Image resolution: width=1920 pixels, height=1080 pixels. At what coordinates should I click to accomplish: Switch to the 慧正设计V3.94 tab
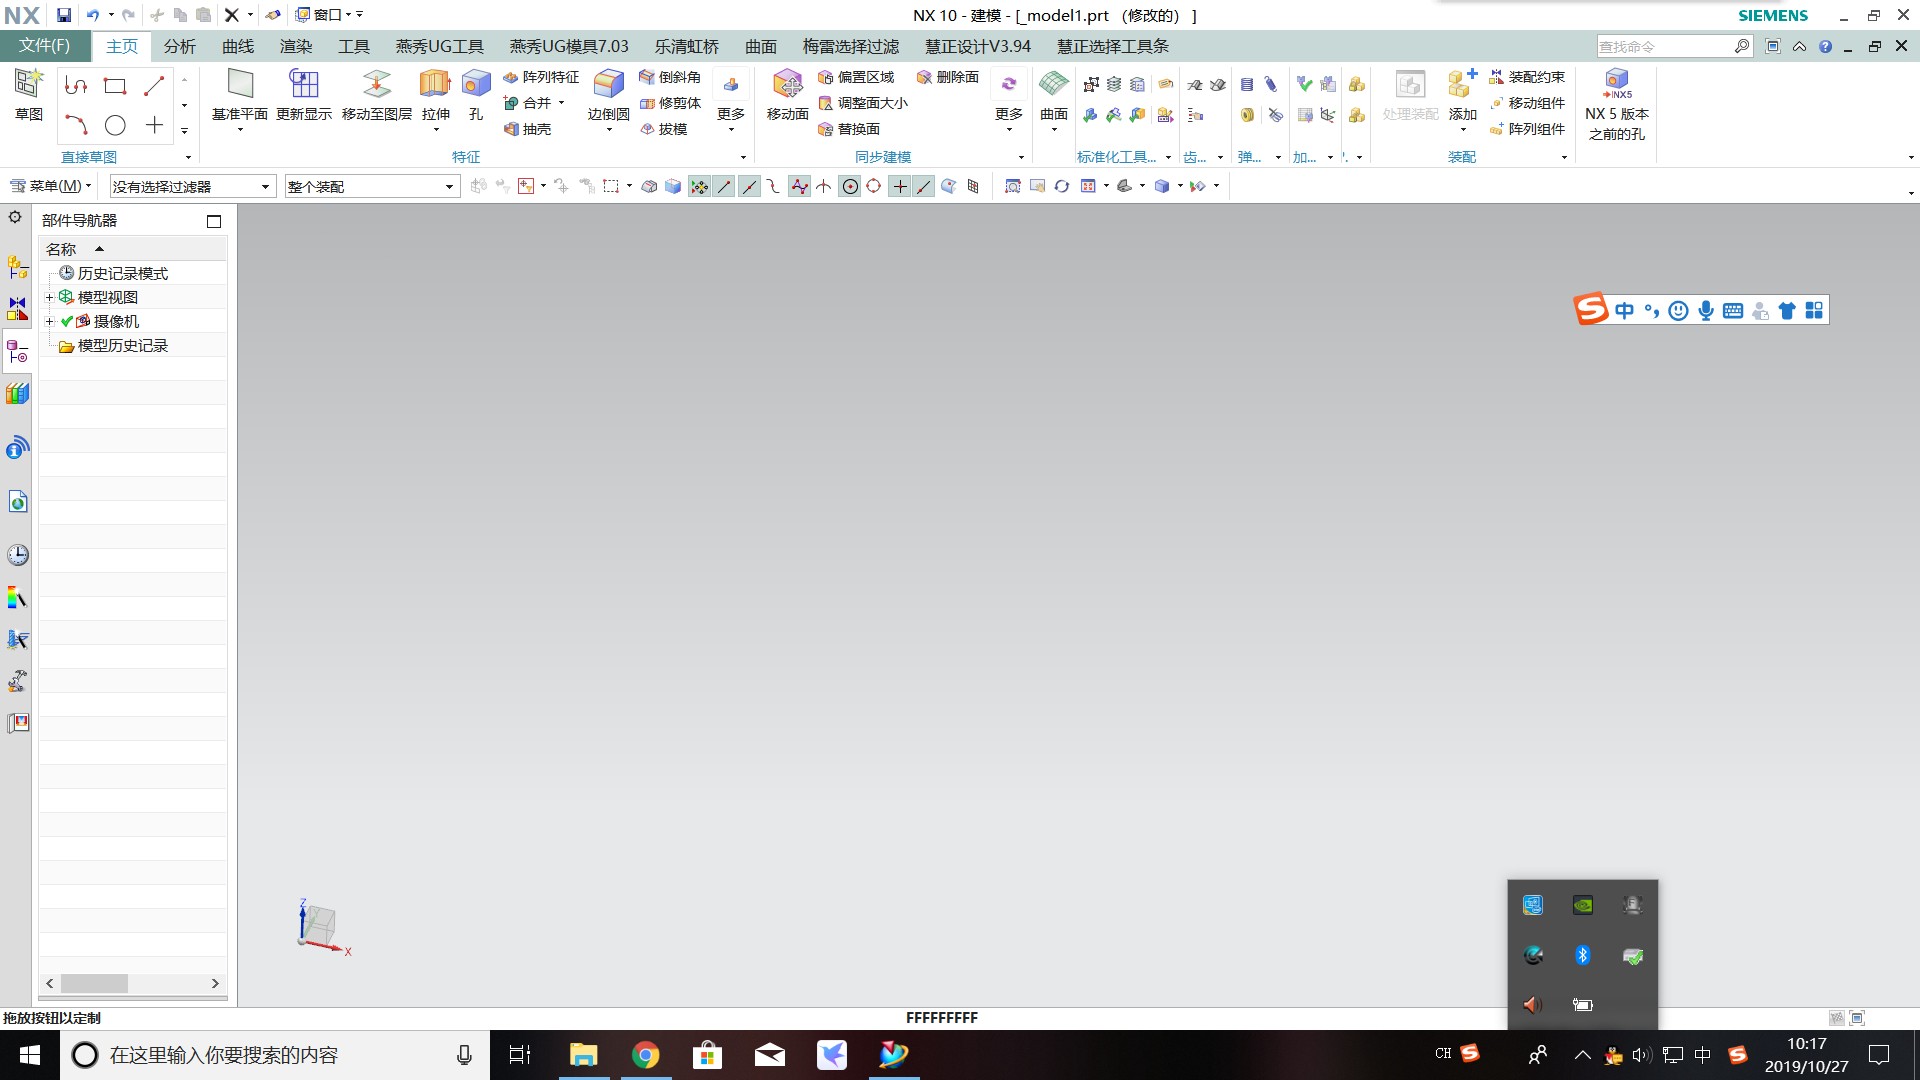tap(978, 46)
